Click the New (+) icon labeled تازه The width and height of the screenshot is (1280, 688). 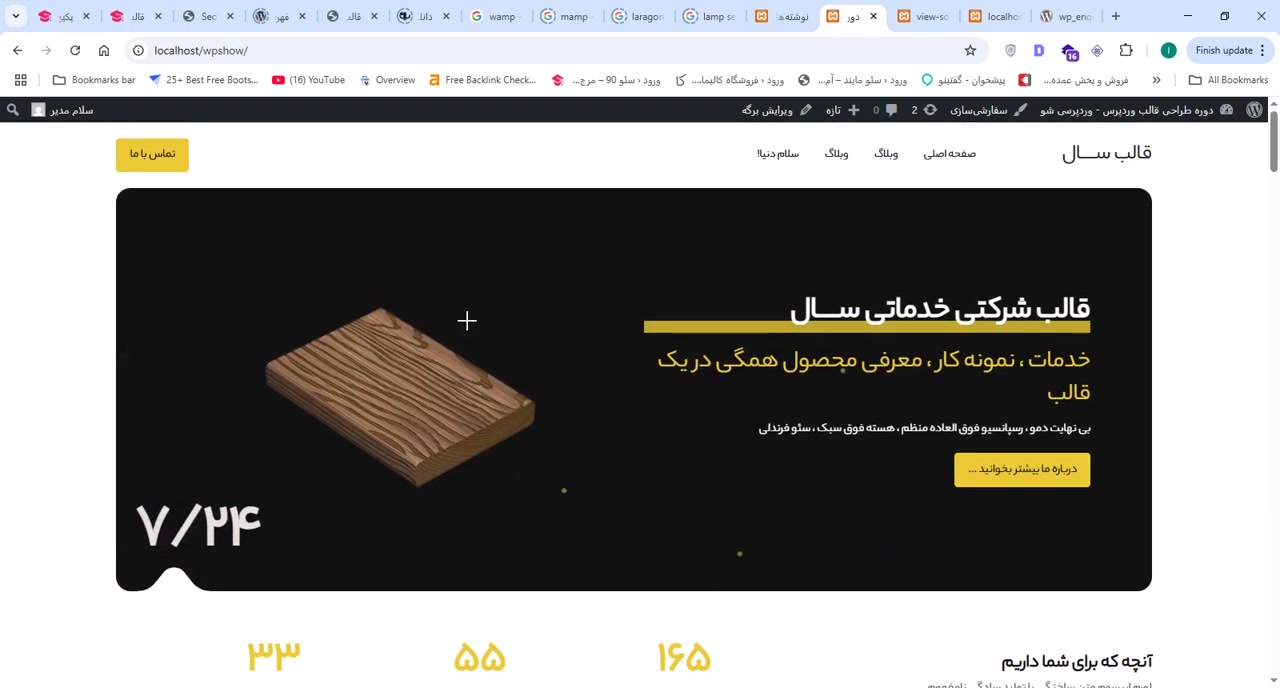853,110
